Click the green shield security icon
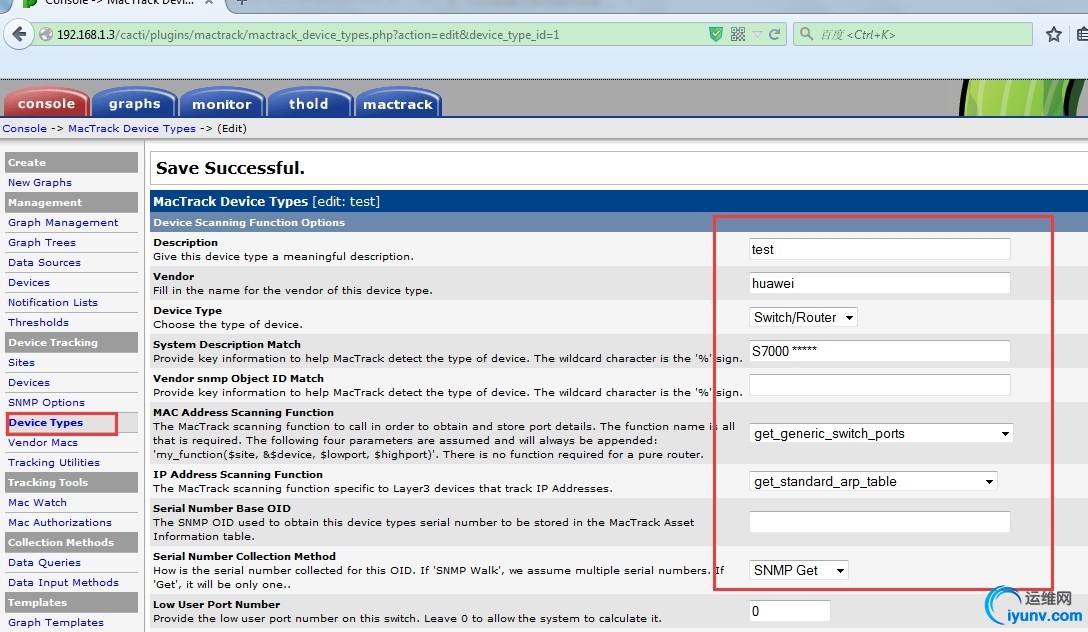Screen dimensions: 1088x632 (x=715, y=34)
